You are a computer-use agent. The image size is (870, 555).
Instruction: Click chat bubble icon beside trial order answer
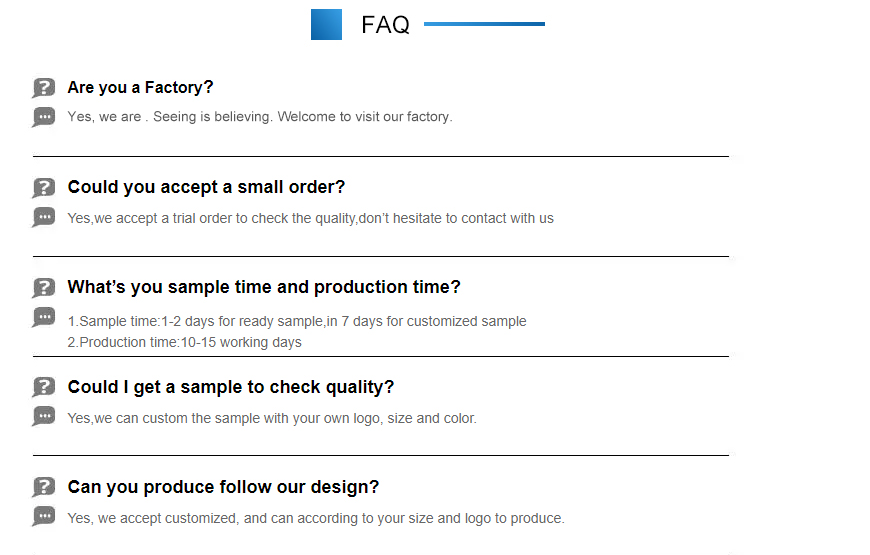(x=44, y=217)
